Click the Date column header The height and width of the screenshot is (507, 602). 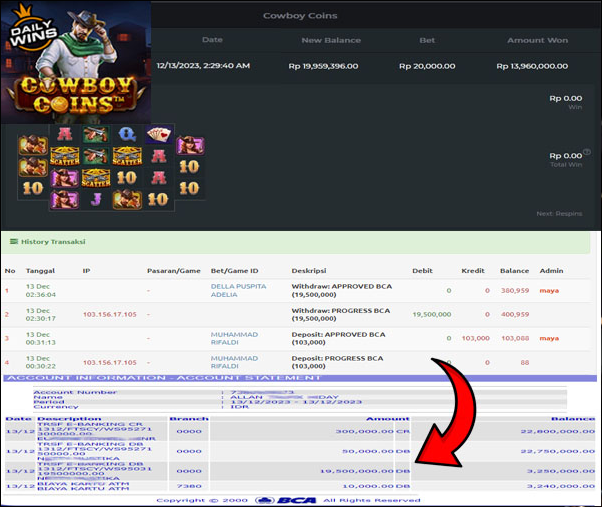212,40
